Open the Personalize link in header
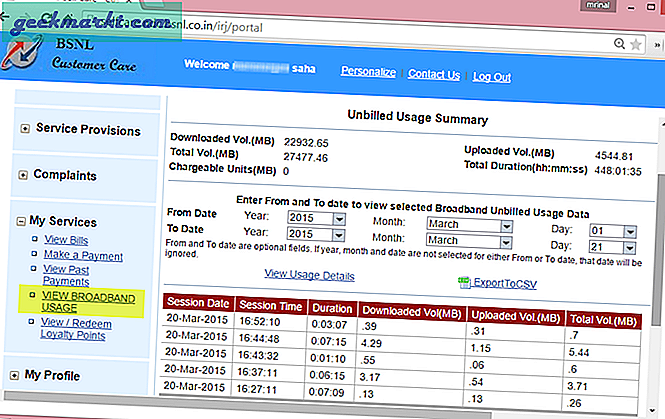The width and height of the screenshot is (665, 419). [x=368, y=73]
